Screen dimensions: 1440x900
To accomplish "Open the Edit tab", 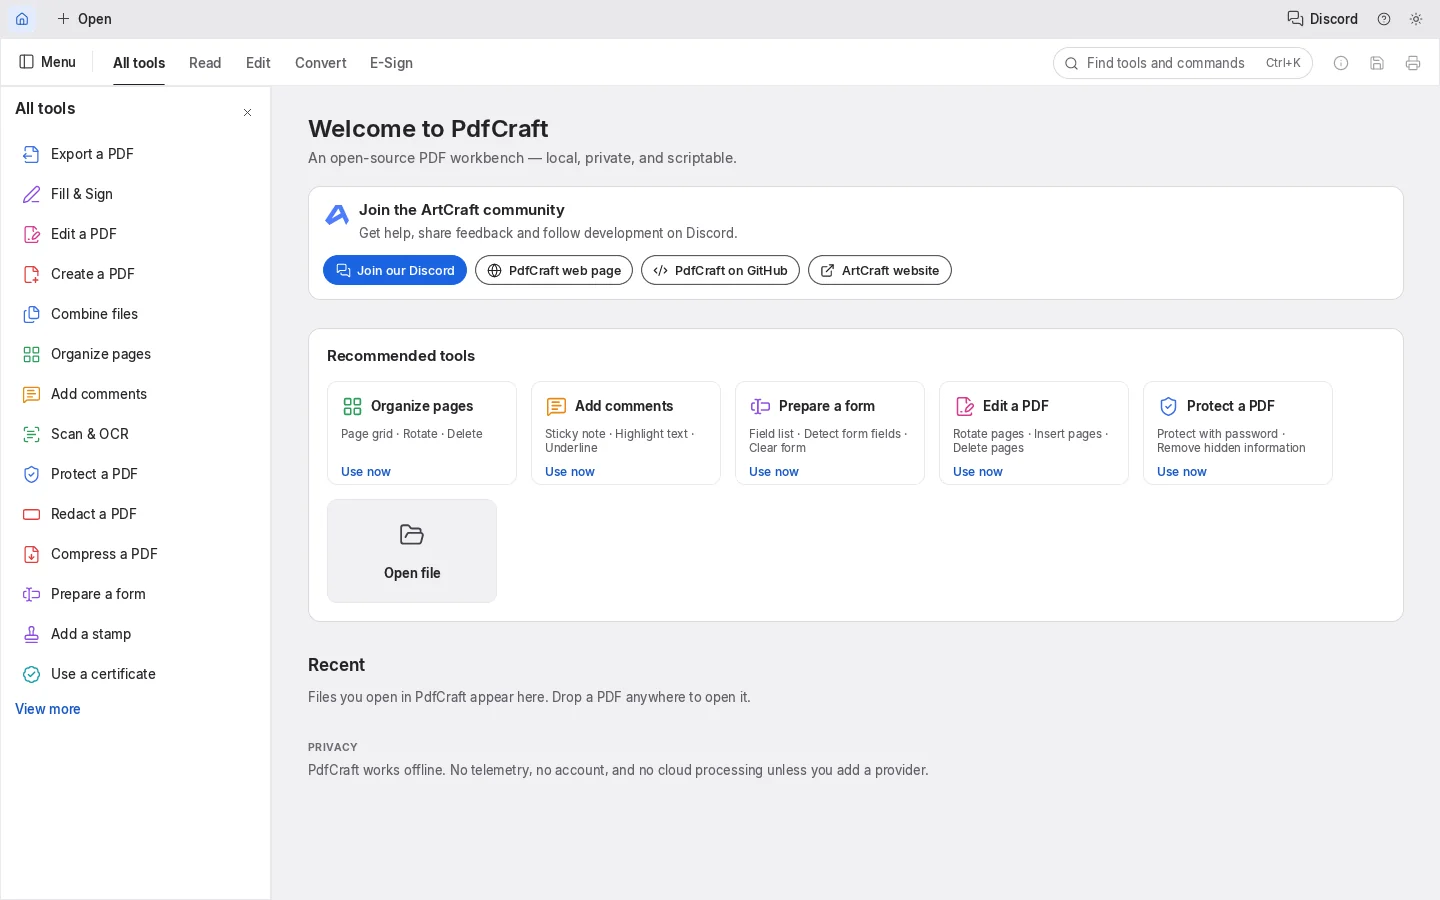I will click(258, 63).
